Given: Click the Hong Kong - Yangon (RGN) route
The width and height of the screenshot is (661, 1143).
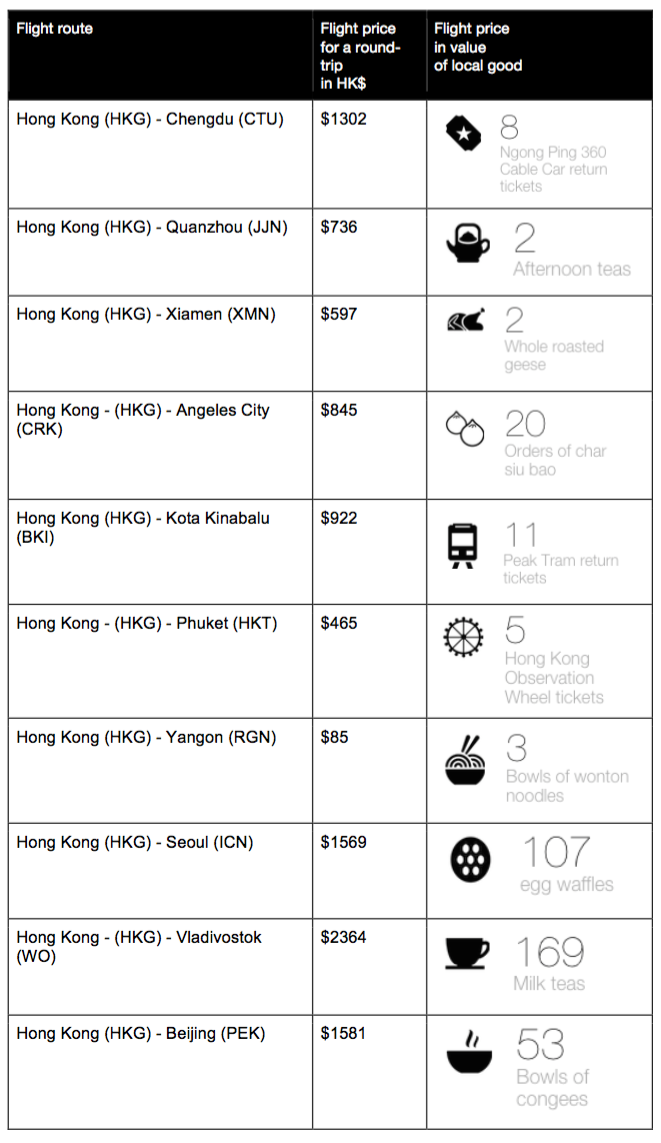Looking at the screenshot, I should pyautogui.click(x=146, y=737).
